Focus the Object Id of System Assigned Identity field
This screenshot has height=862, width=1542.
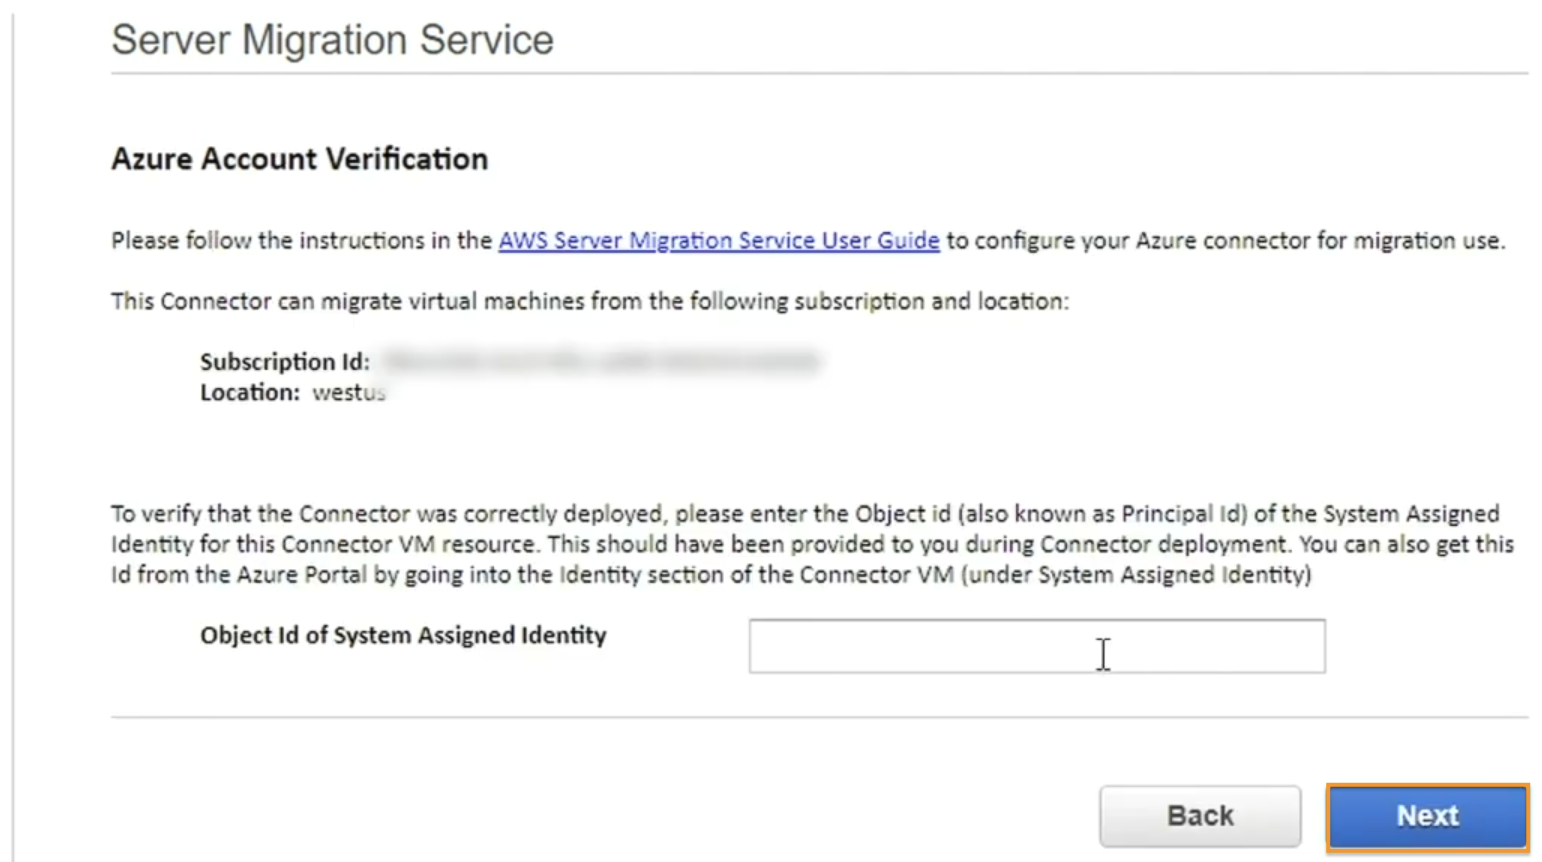[1037, 646]
